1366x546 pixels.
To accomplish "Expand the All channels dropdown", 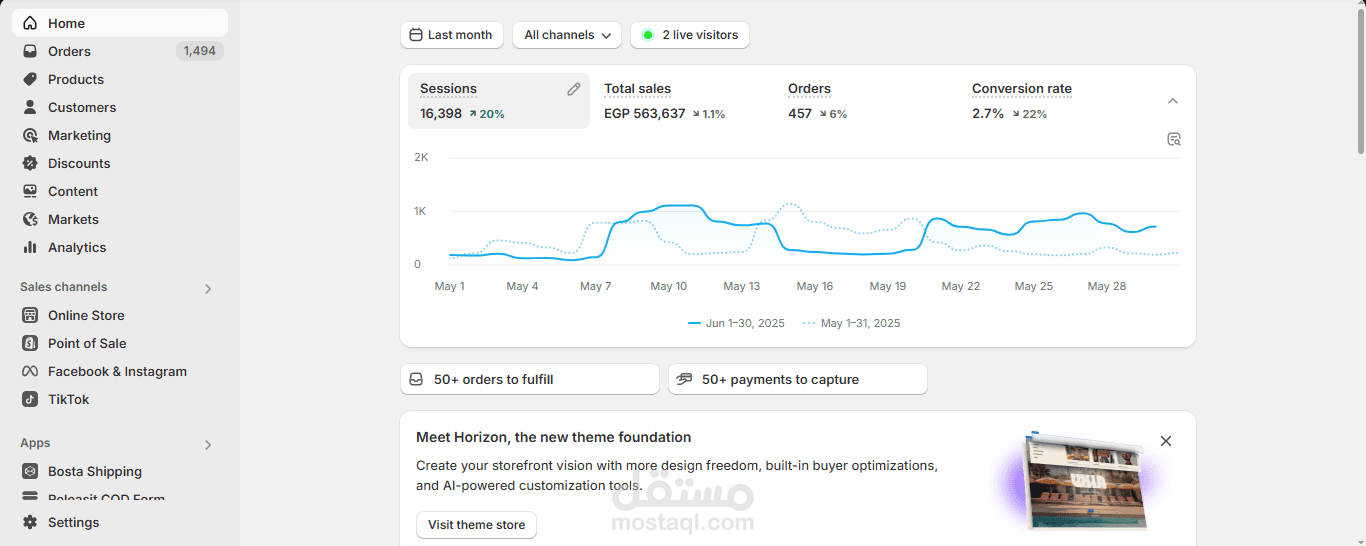I will [567, 35].
